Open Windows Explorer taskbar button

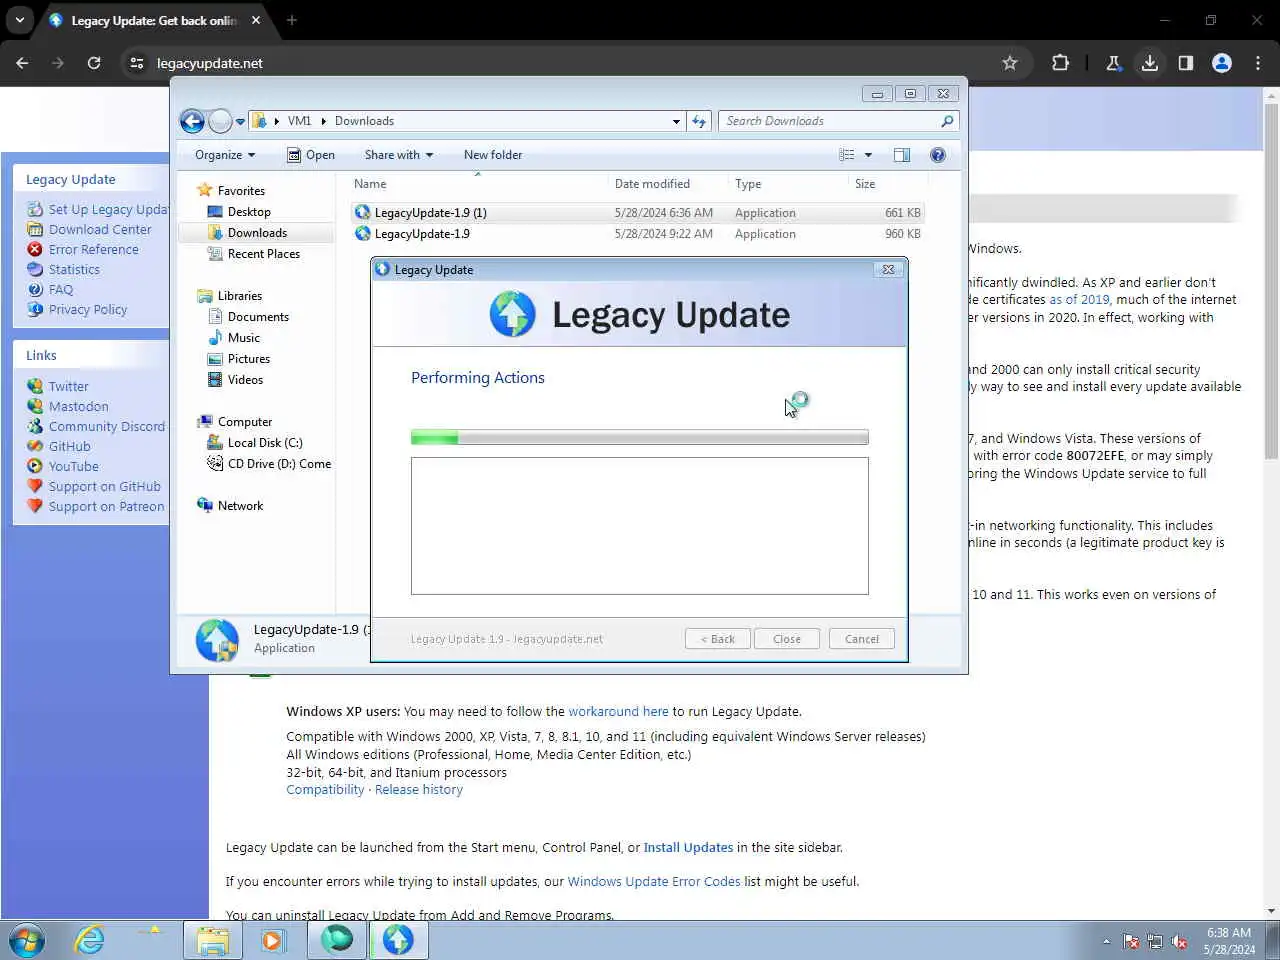[x=212, y=940]
